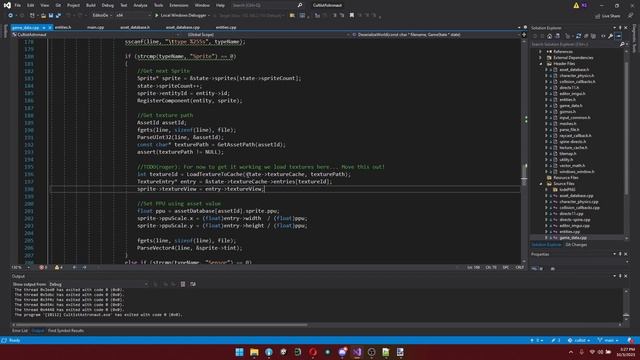Clear all text in Output panel icon
Viewport: 640px width, 360px height.
[183, 284]
